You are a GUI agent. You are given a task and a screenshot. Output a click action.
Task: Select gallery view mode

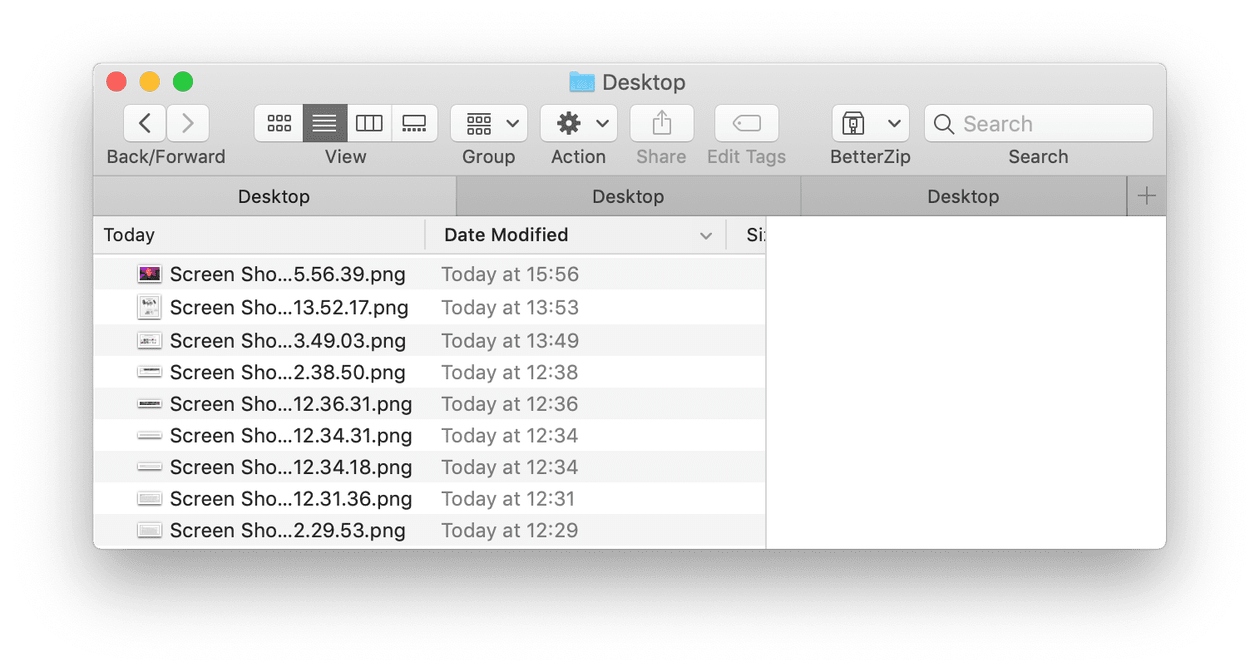pyautogui.click(x=414, y=123)
